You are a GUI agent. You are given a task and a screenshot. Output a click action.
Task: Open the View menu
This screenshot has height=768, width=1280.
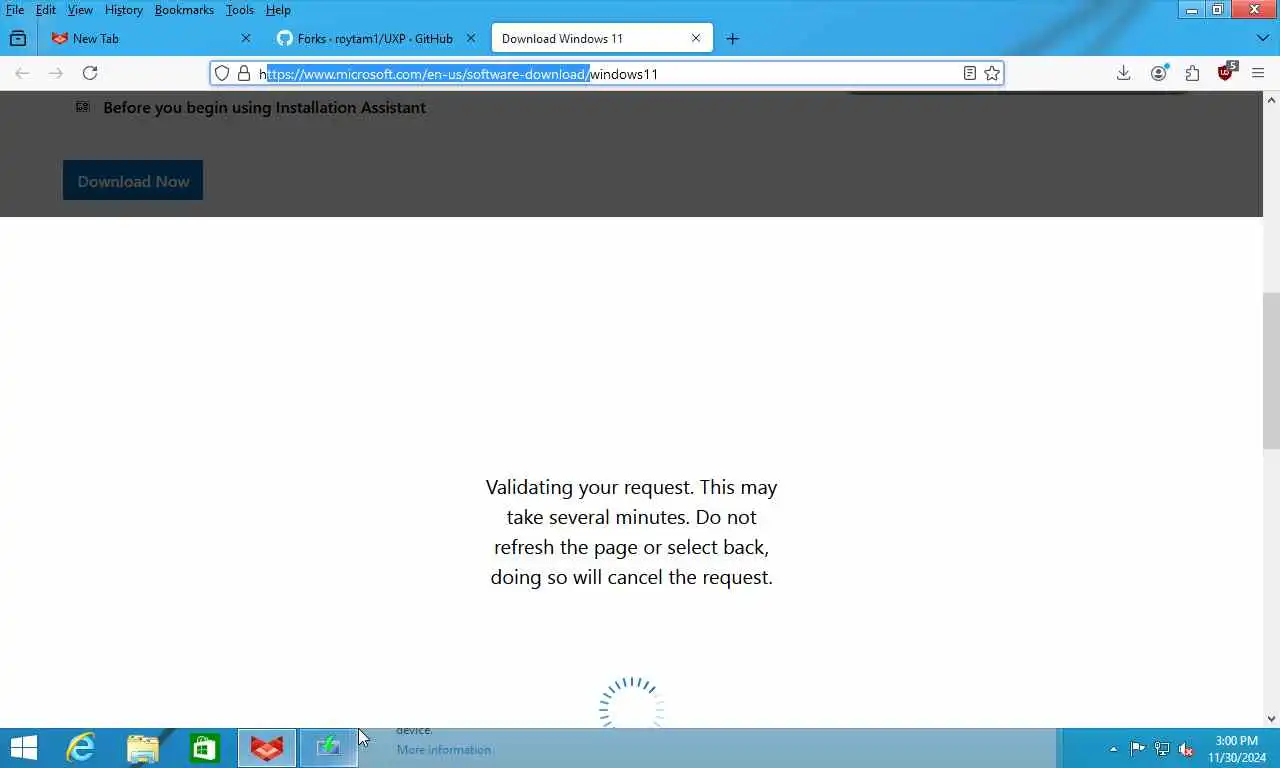80,10
